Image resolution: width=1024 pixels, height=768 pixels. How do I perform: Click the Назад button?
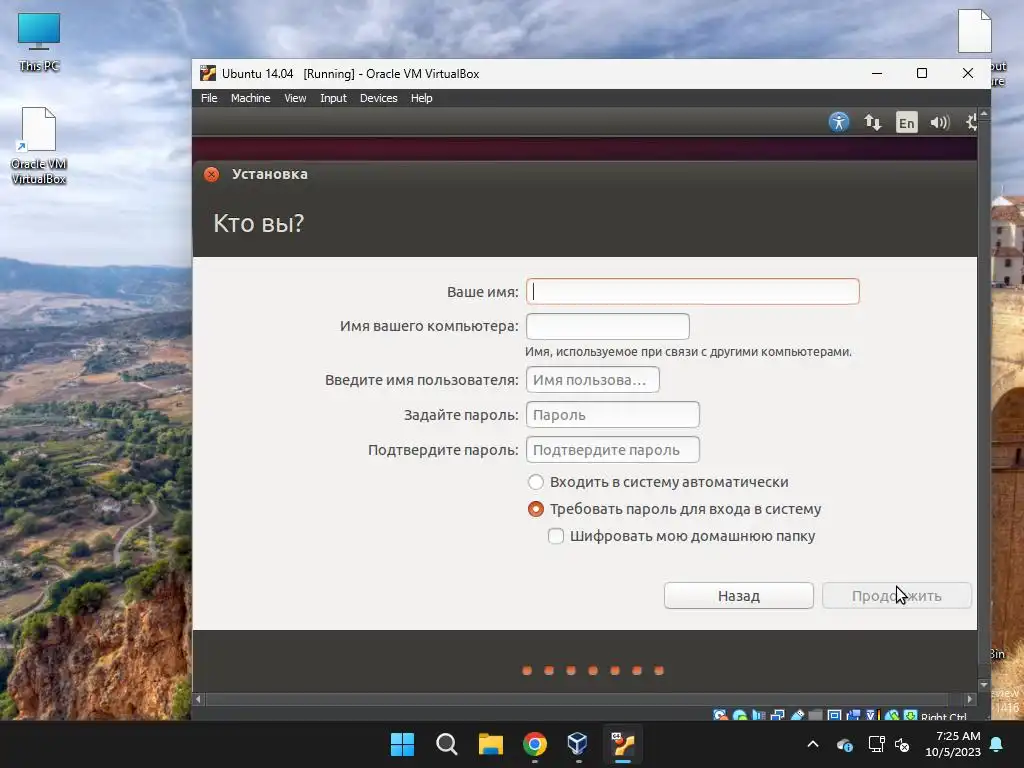tap(739, 596)
